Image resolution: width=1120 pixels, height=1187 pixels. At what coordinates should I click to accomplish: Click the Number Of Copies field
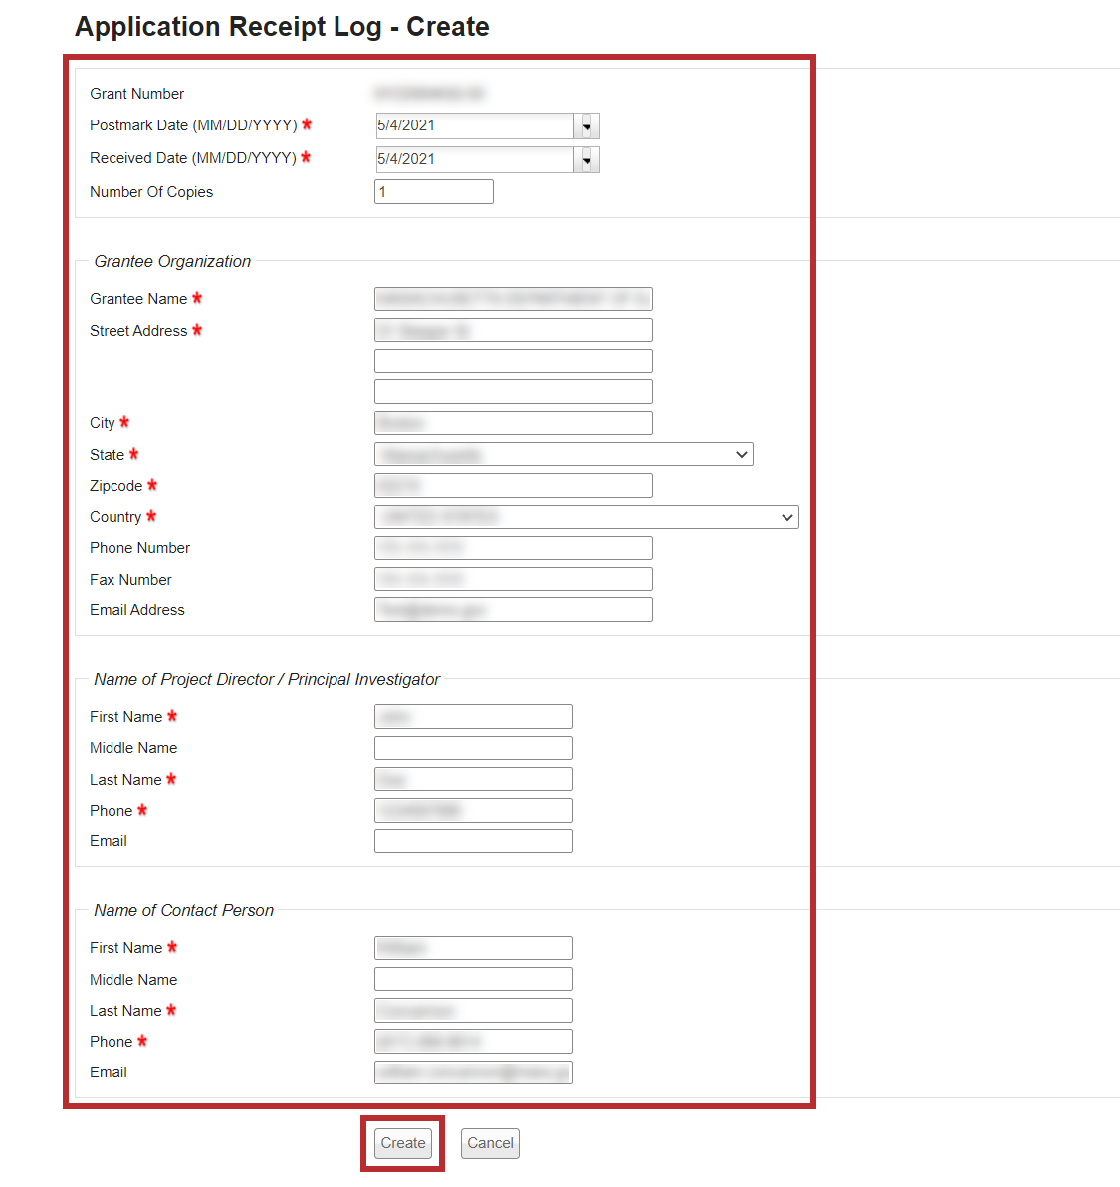point(433,192)
